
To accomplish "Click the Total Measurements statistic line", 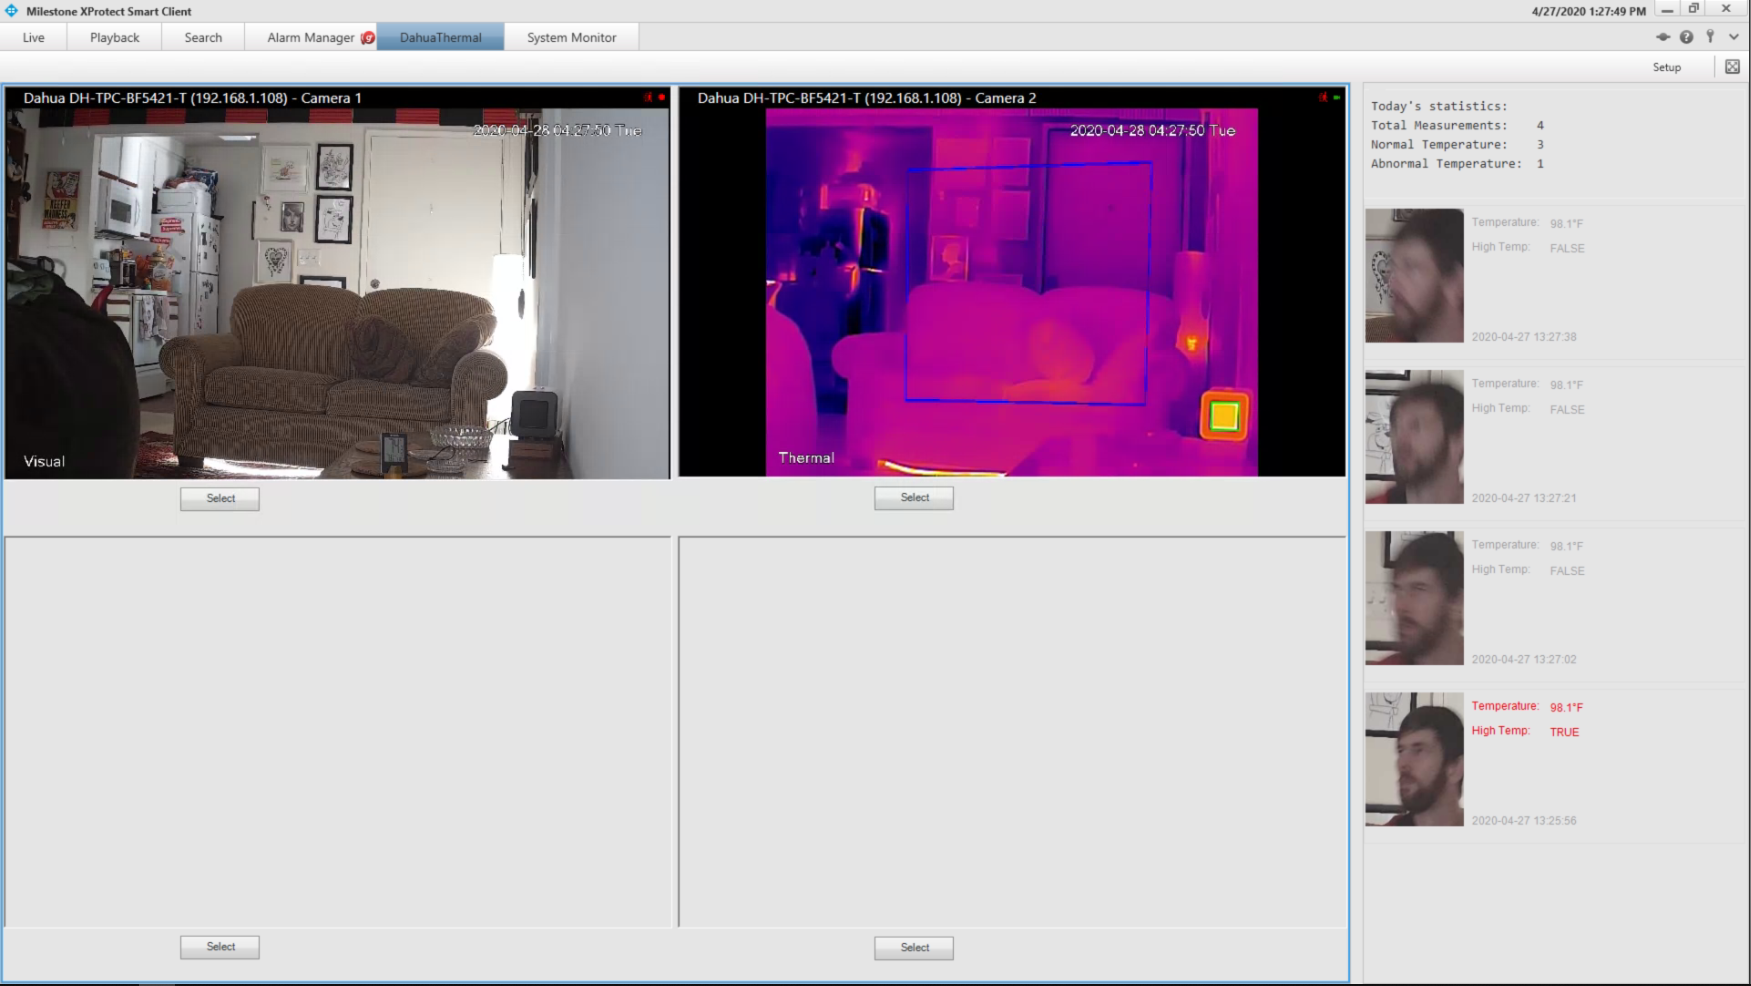I will coord(1457,125).
